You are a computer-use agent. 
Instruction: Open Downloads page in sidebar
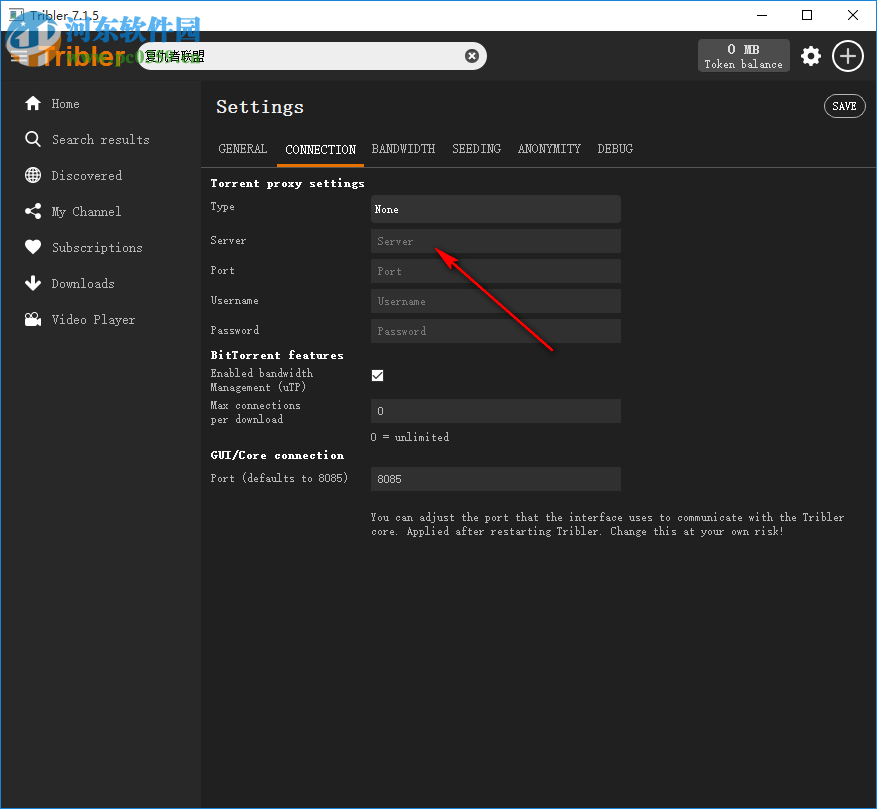point(83,284)
